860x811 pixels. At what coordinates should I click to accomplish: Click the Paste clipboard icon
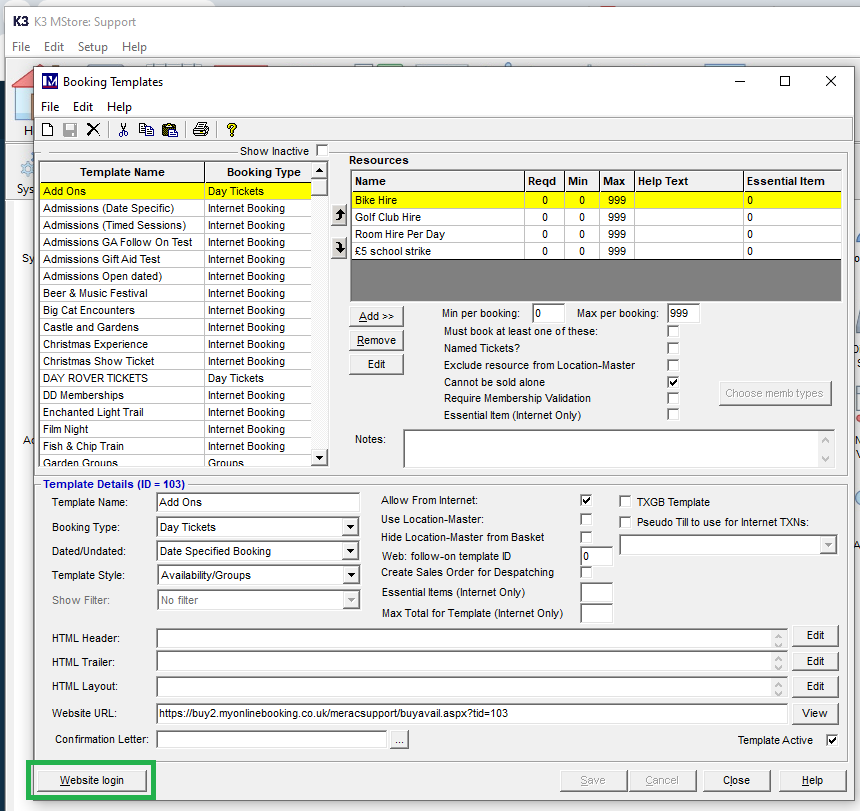169,130
